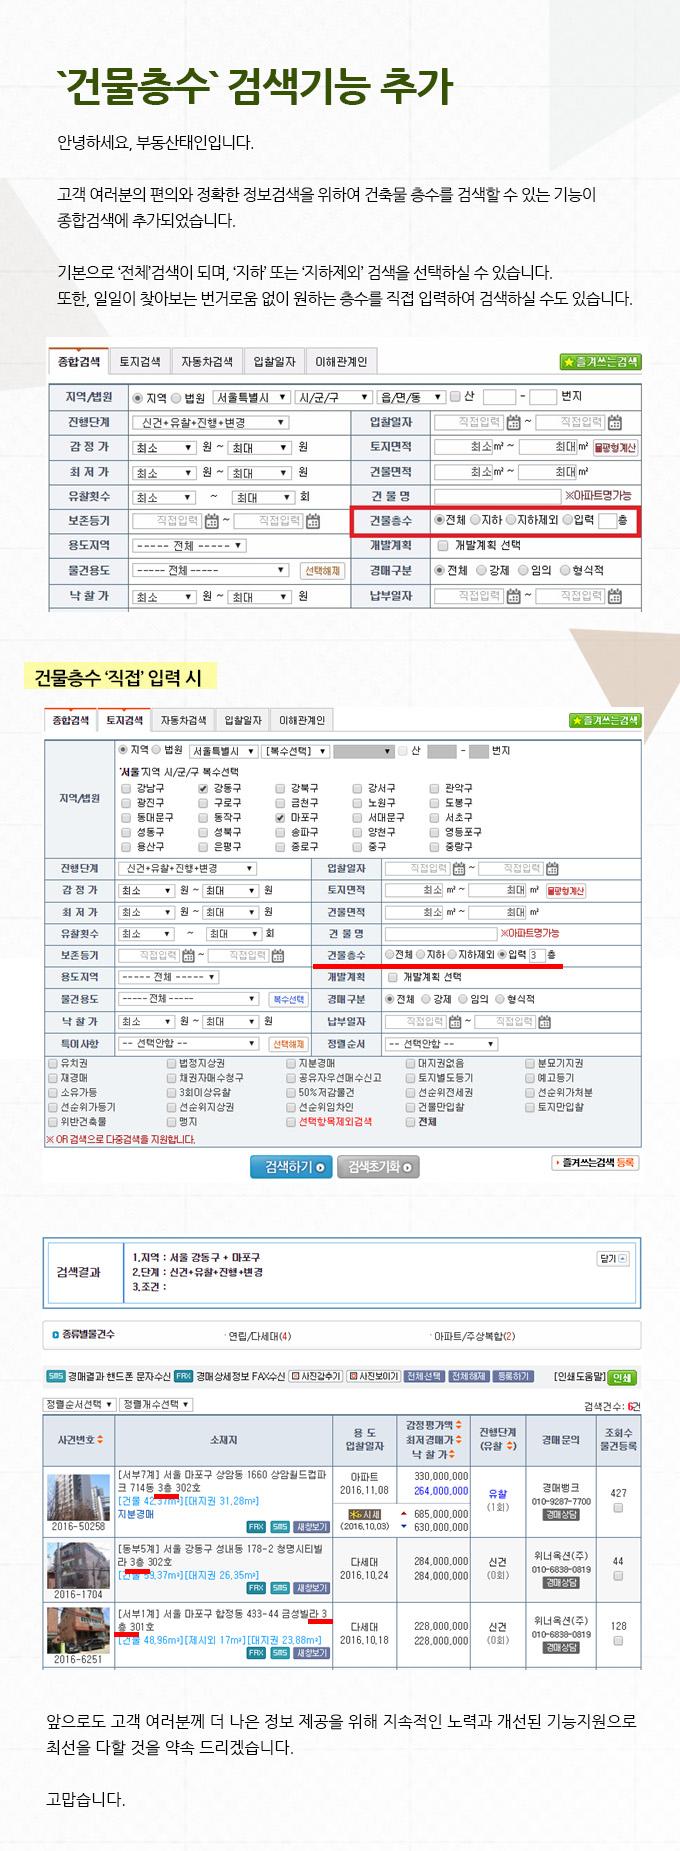
Task: Check the 강남구 district checkbox
Action: tap(126, 789)
